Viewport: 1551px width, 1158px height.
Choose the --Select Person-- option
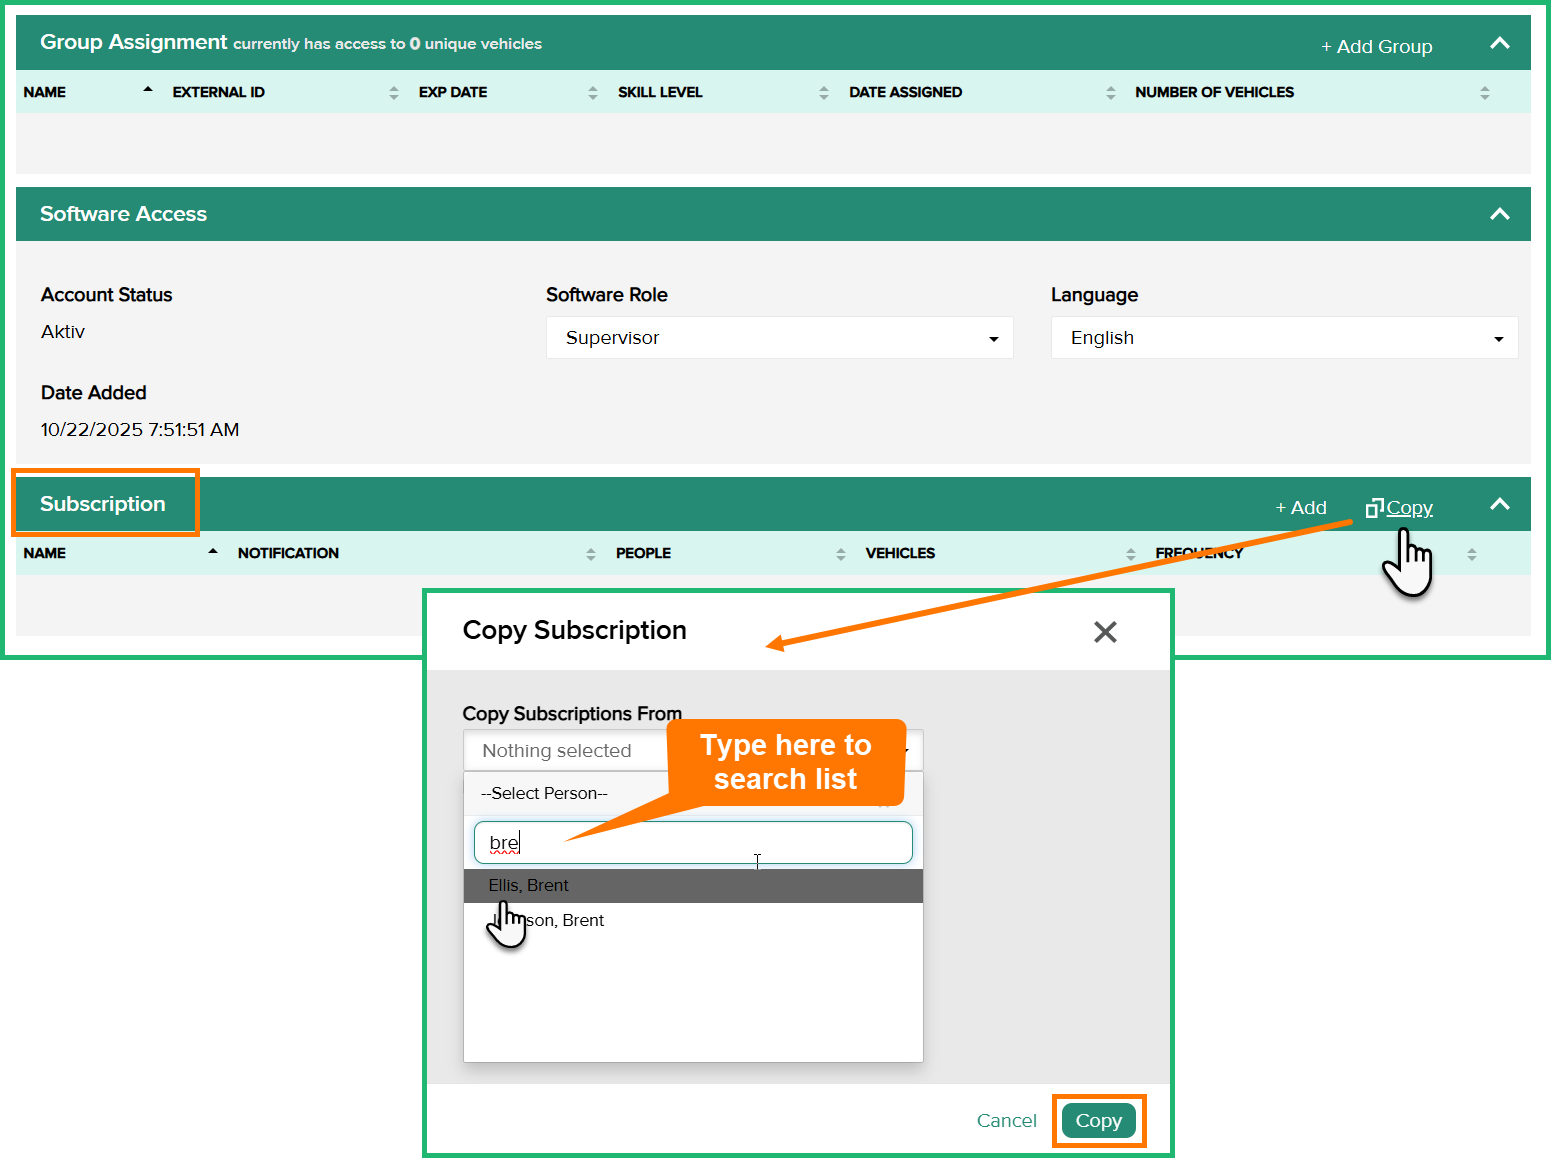545,794
